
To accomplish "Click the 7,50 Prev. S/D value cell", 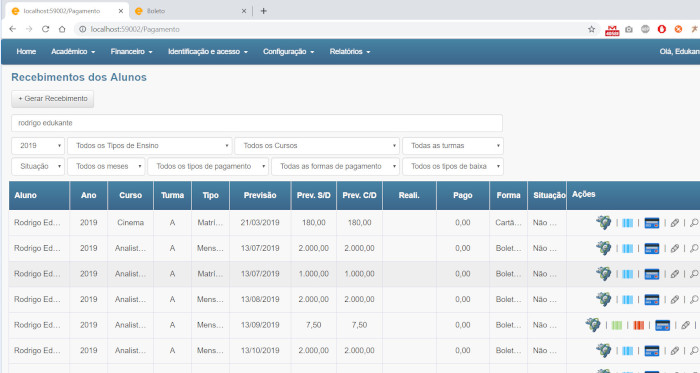I will coord(313,325).
